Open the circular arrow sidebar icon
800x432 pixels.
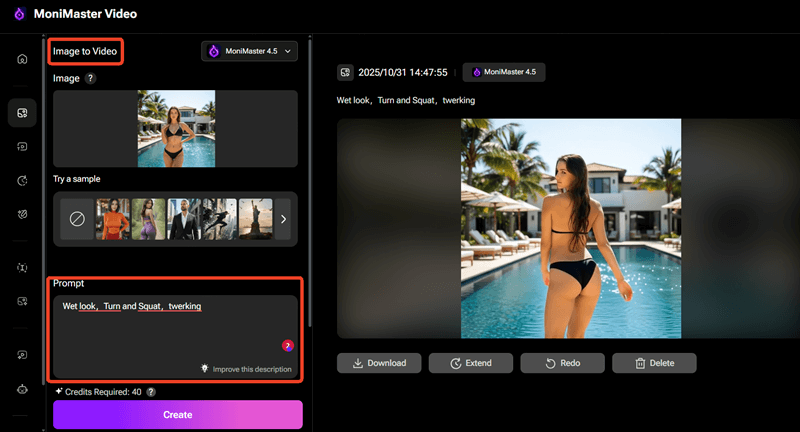[22, 181]
